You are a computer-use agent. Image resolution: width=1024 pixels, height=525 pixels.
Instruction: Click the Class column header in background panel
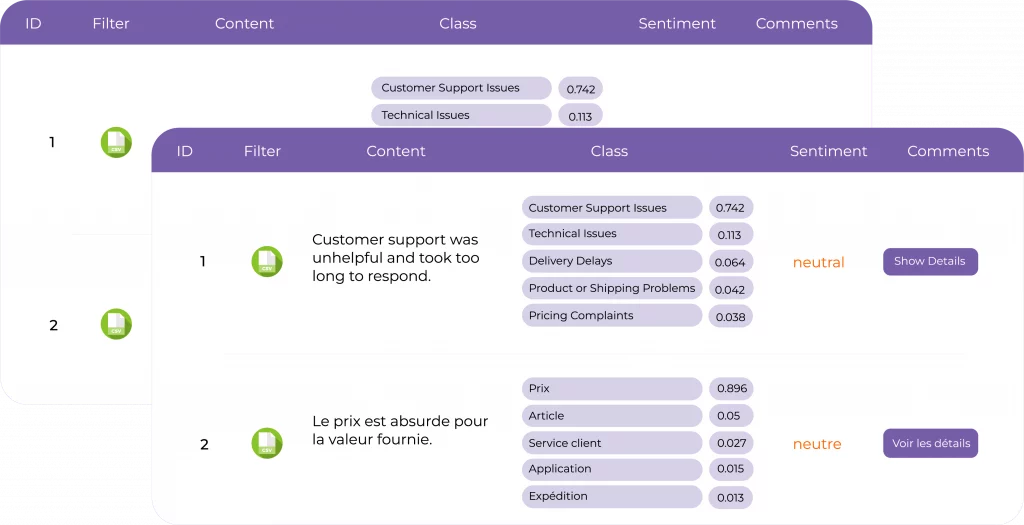click(457, 23)
